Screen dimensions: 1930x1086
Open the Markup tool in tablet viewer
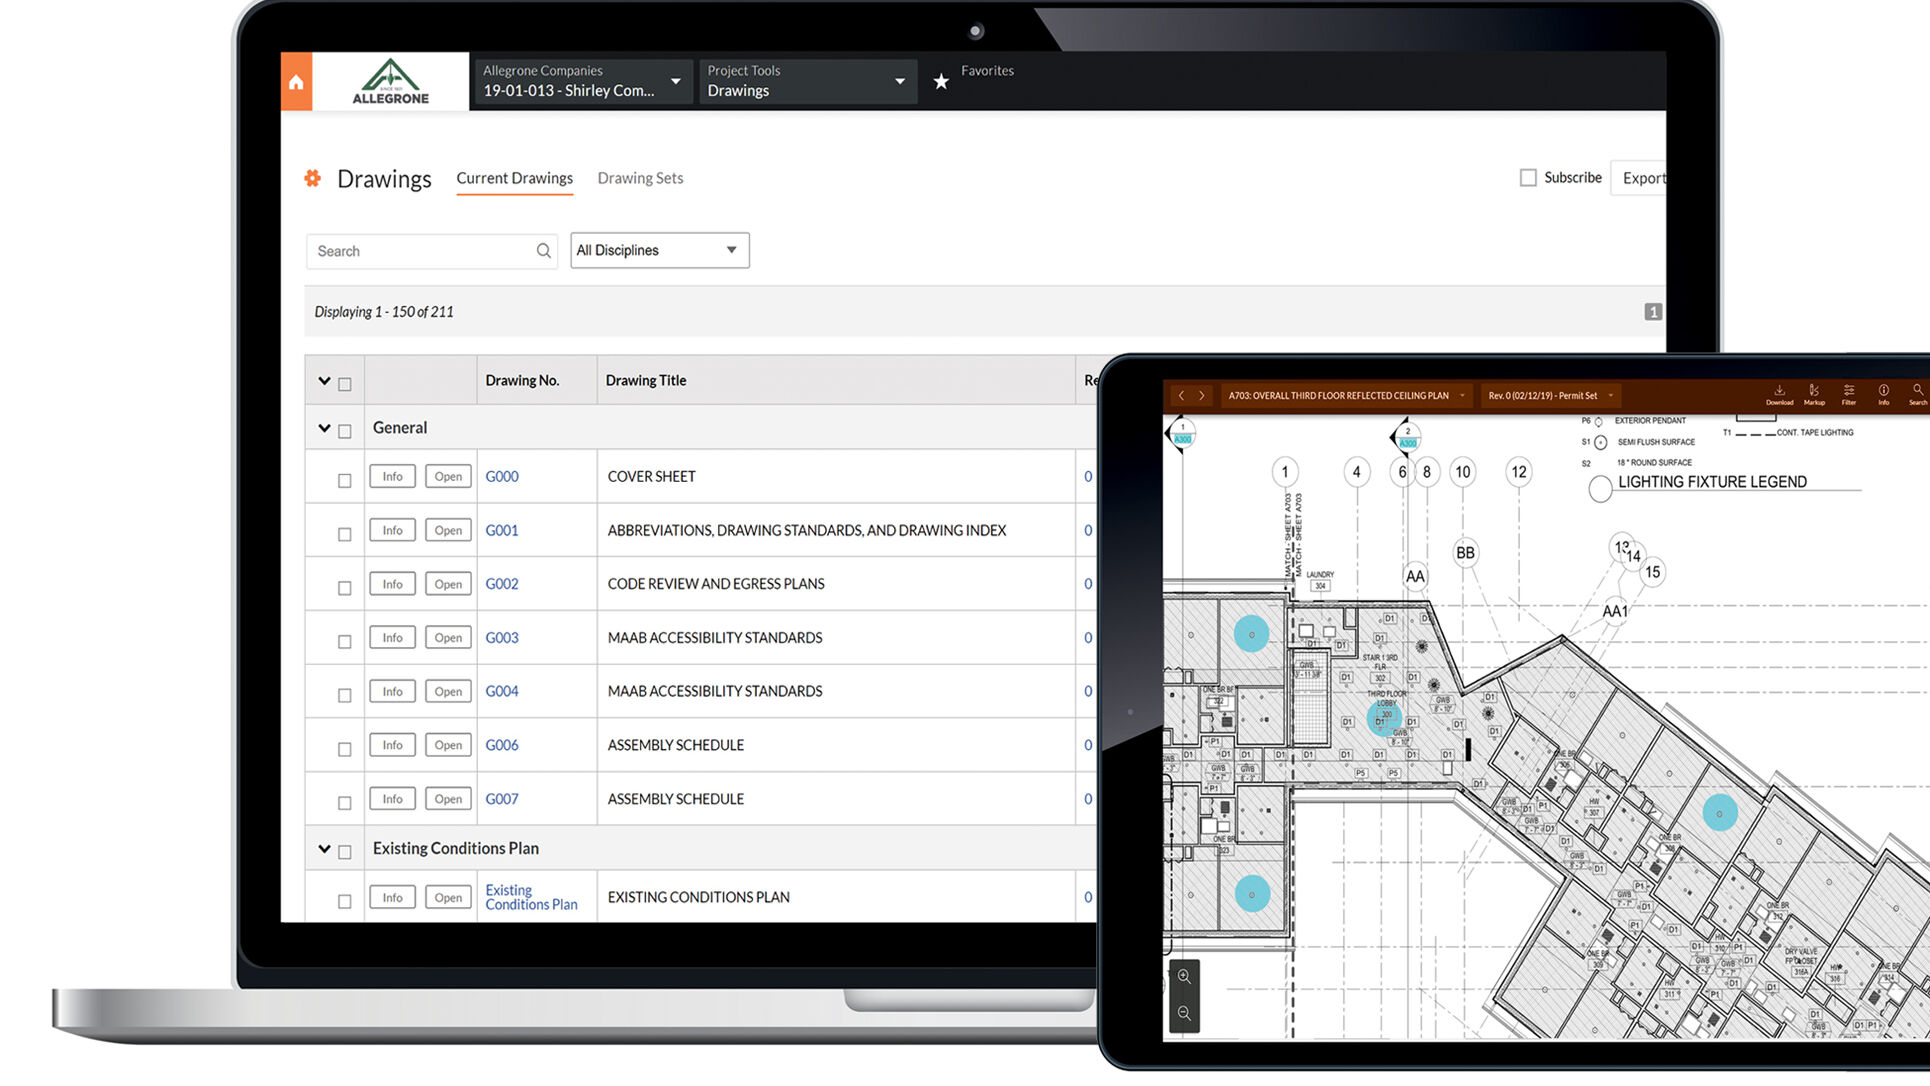(x=1814, y=395)
